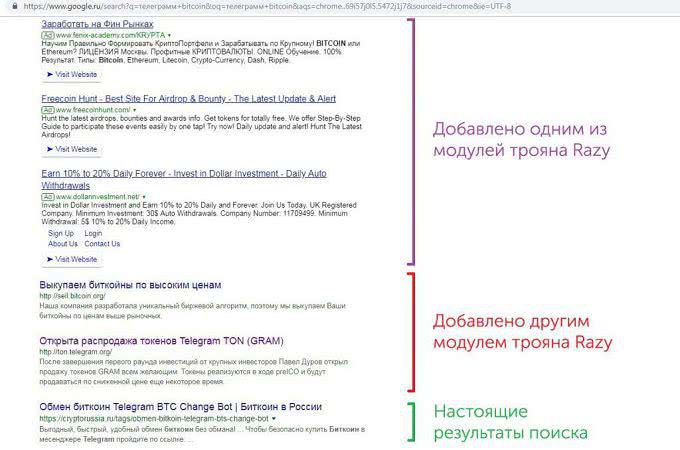The image size is (680, 450).
Task: Click the padlock icon in the address bar
Action: pos(15,6)
